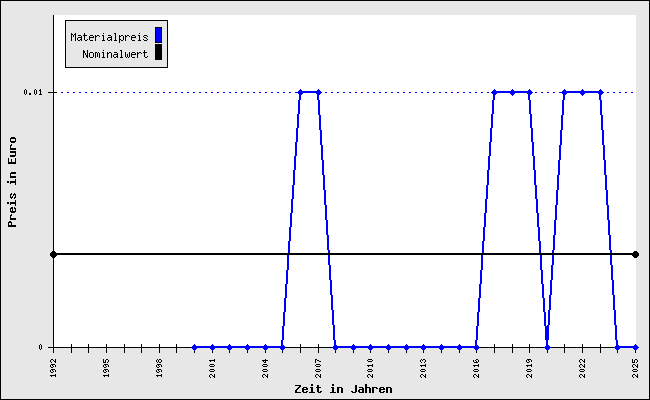Pick the blue 2005 zero-value data point
This screenshot has height=400, width=650.
[282, 347]
